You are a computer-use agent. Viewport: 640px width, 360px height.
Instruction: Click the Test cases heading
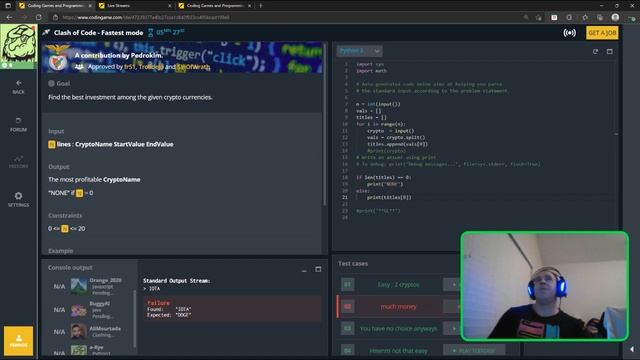pyautogui.click(x=353, y=264)
